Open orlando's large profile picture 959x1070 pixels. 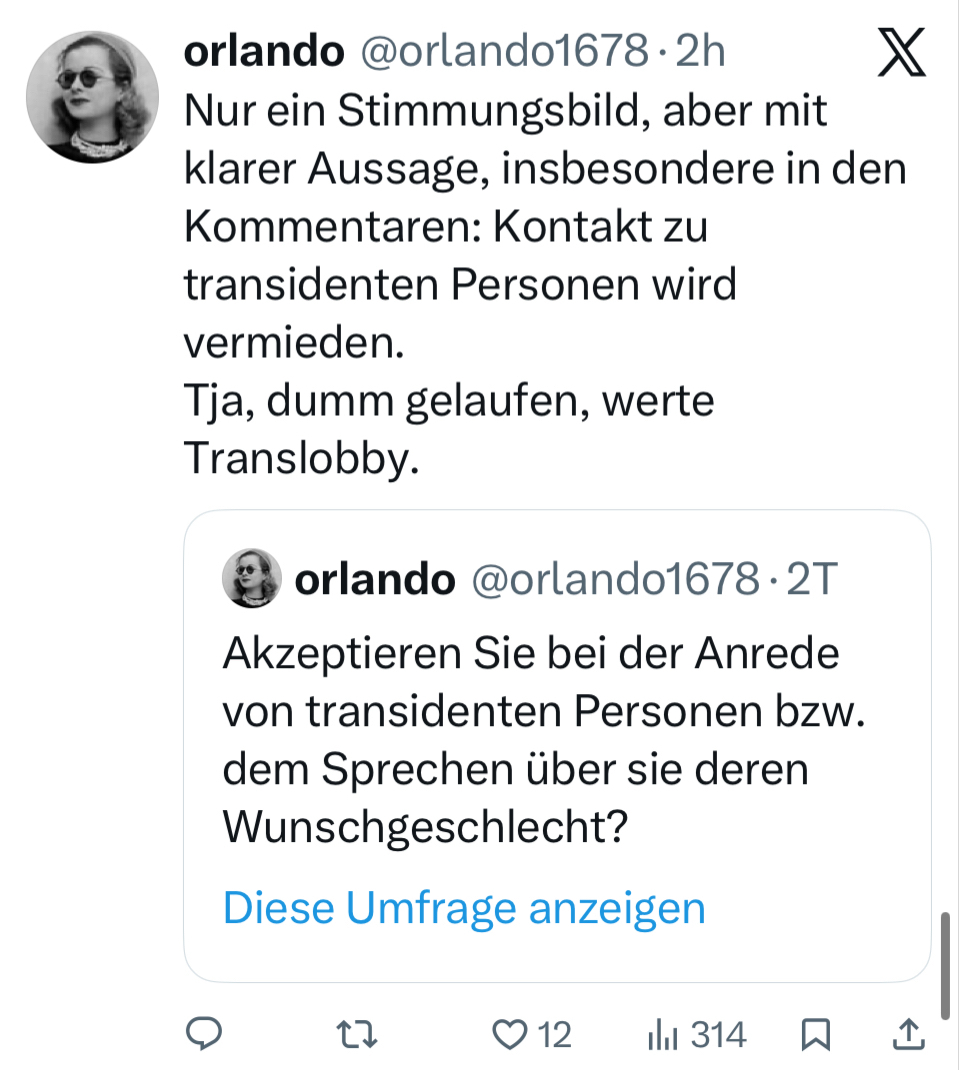click(93, 96)
